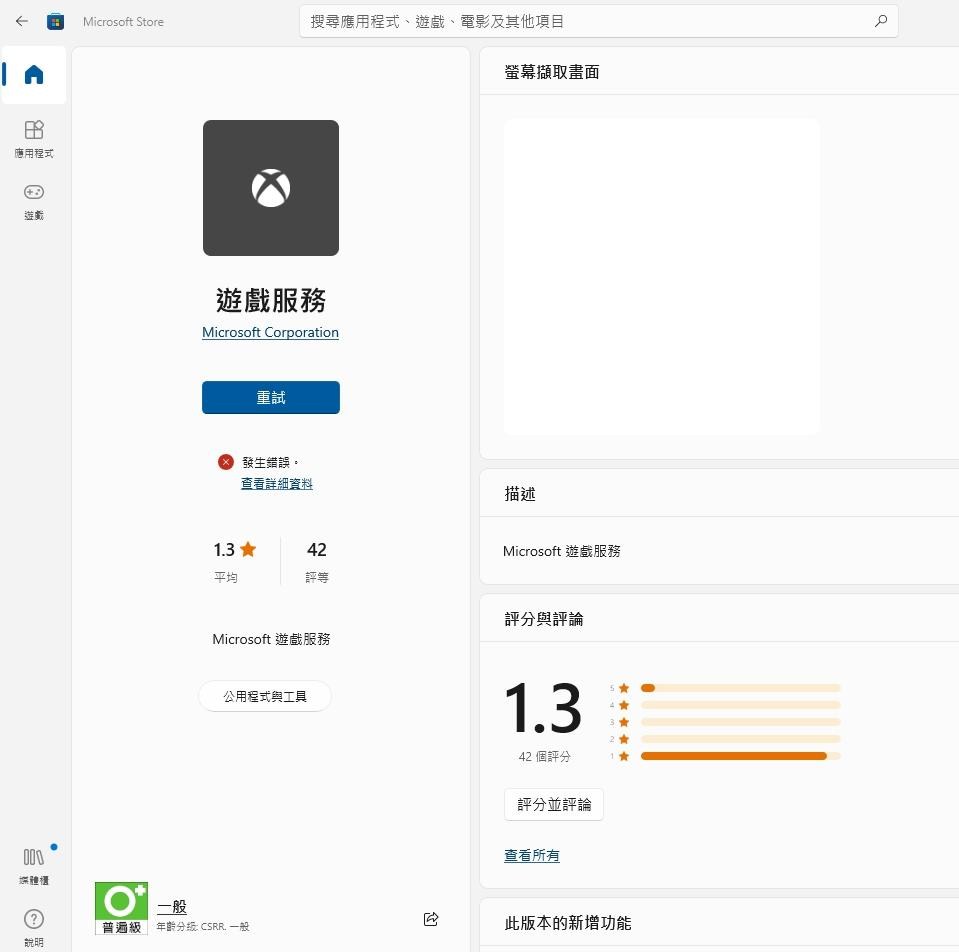Screen dimensions: 959x952
Task: Click the Microsoft Store logo icon
Action: 56,21
